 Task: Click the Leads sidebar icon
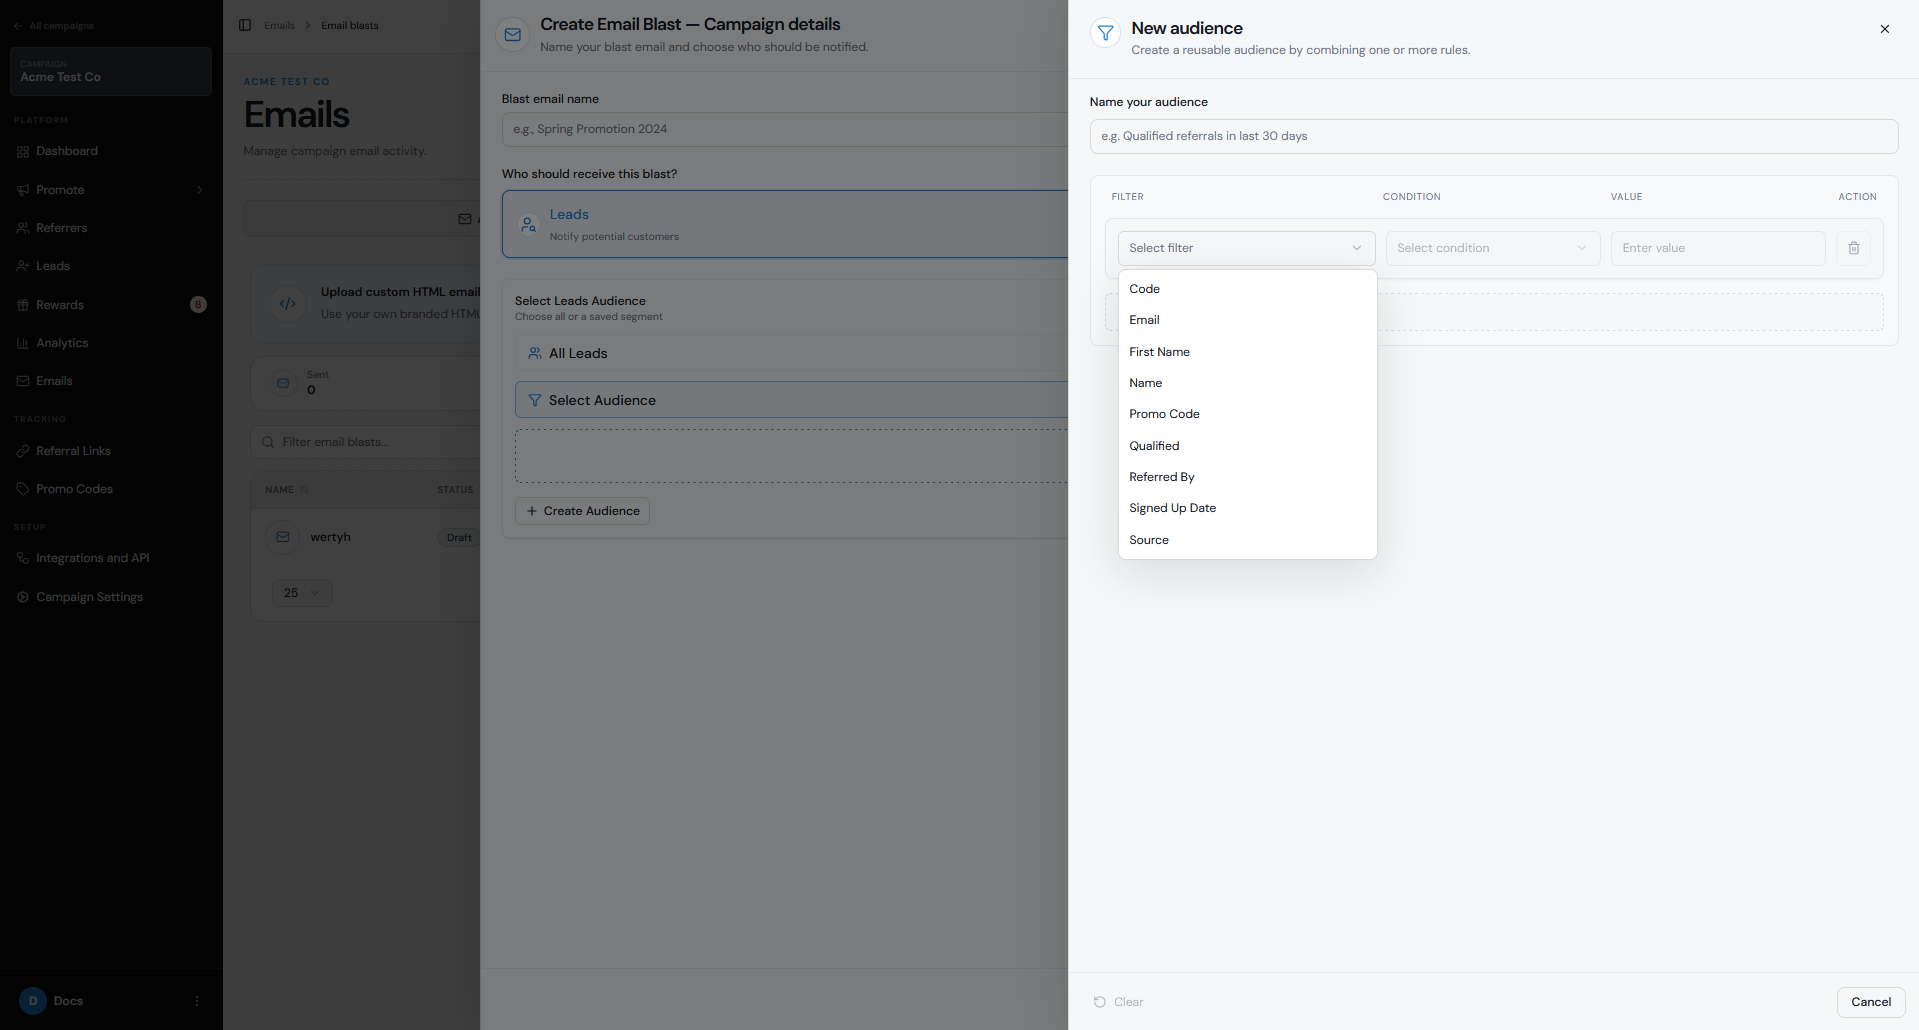(23, 266)
